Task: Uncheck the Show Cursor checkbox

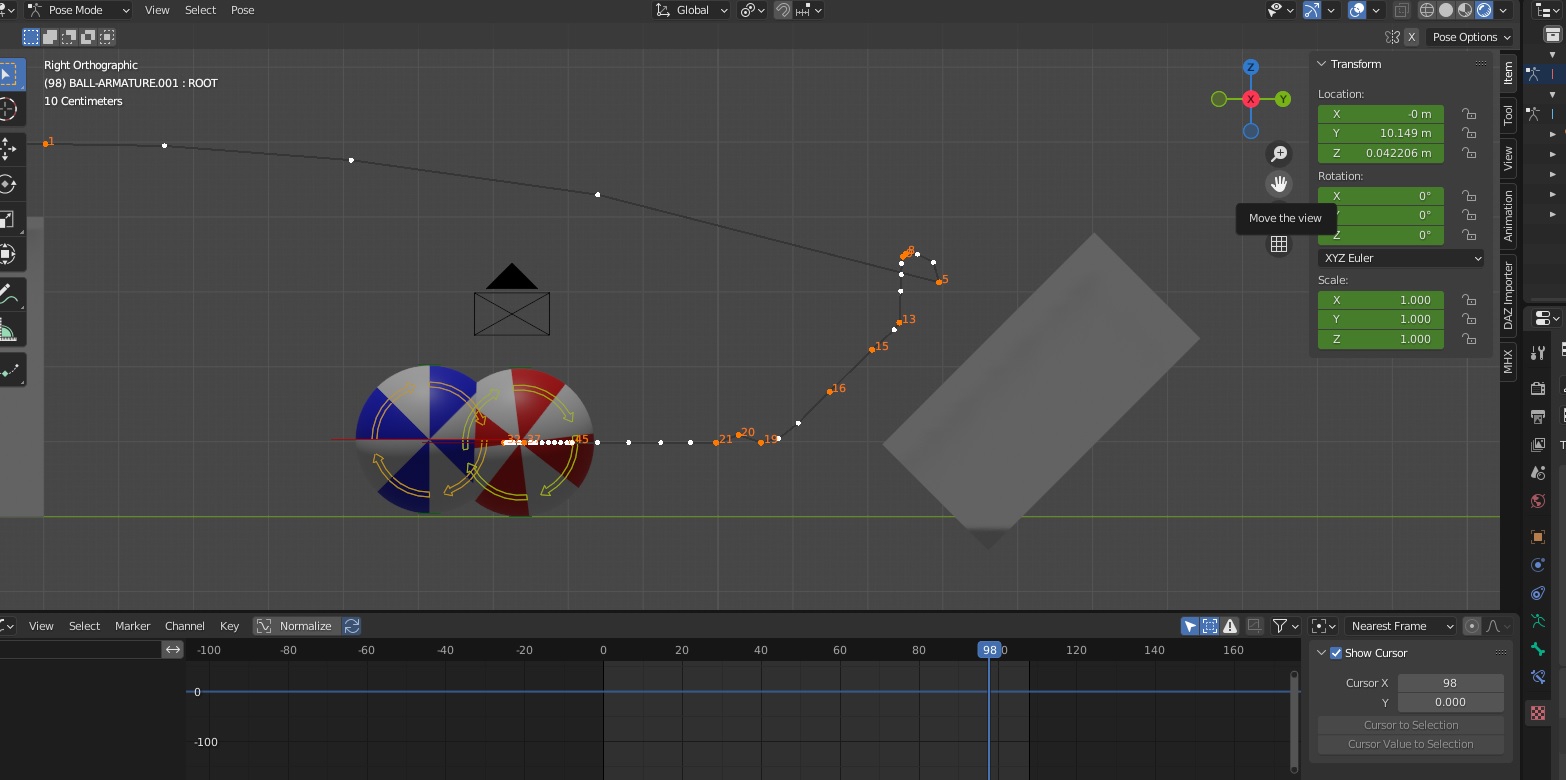Action: point(1336,653)
